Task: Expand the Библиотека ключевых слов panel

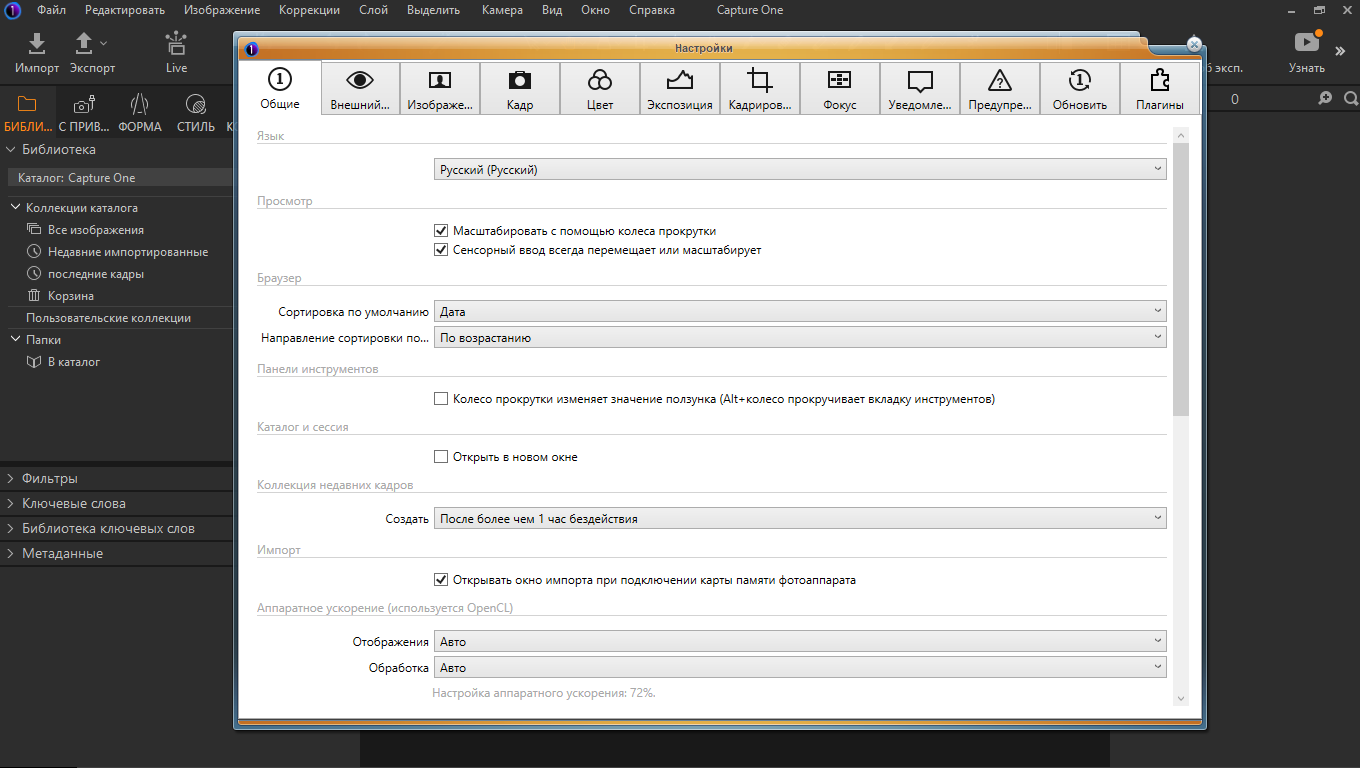Action: tap(11, 529)
